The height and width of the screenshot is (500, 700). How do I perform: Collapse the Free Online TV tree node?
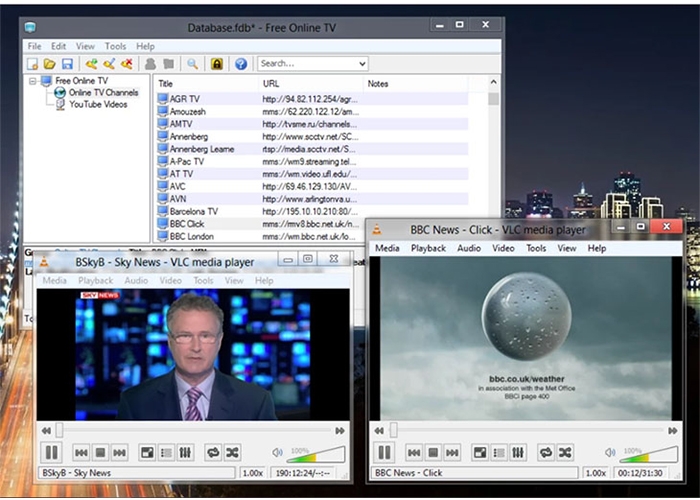coord(33,81)
